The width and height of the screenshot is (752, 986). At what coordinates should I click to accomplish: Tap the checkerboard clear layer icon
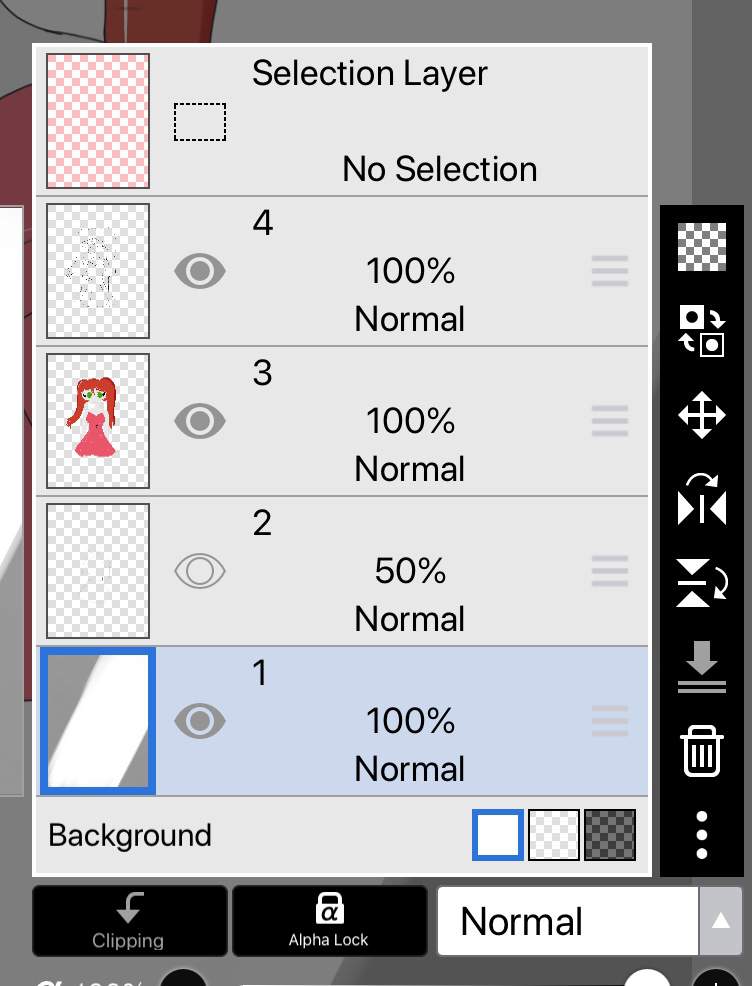[x=702, y=246]
